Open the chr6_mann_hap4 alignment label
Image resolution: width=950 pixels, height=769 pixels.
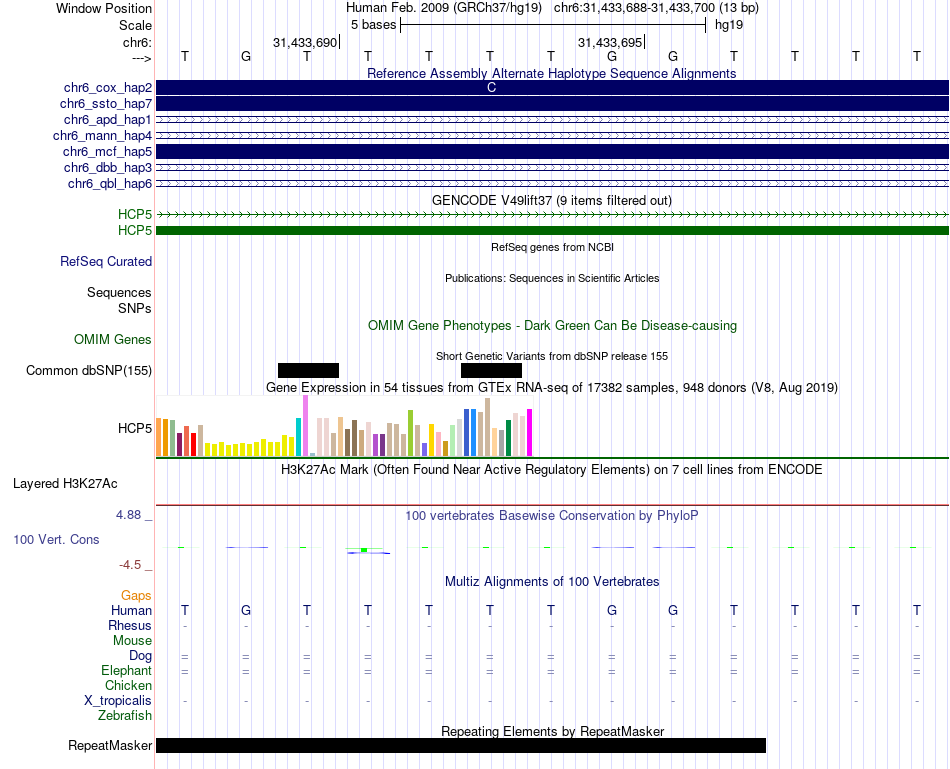click(102, 136)
